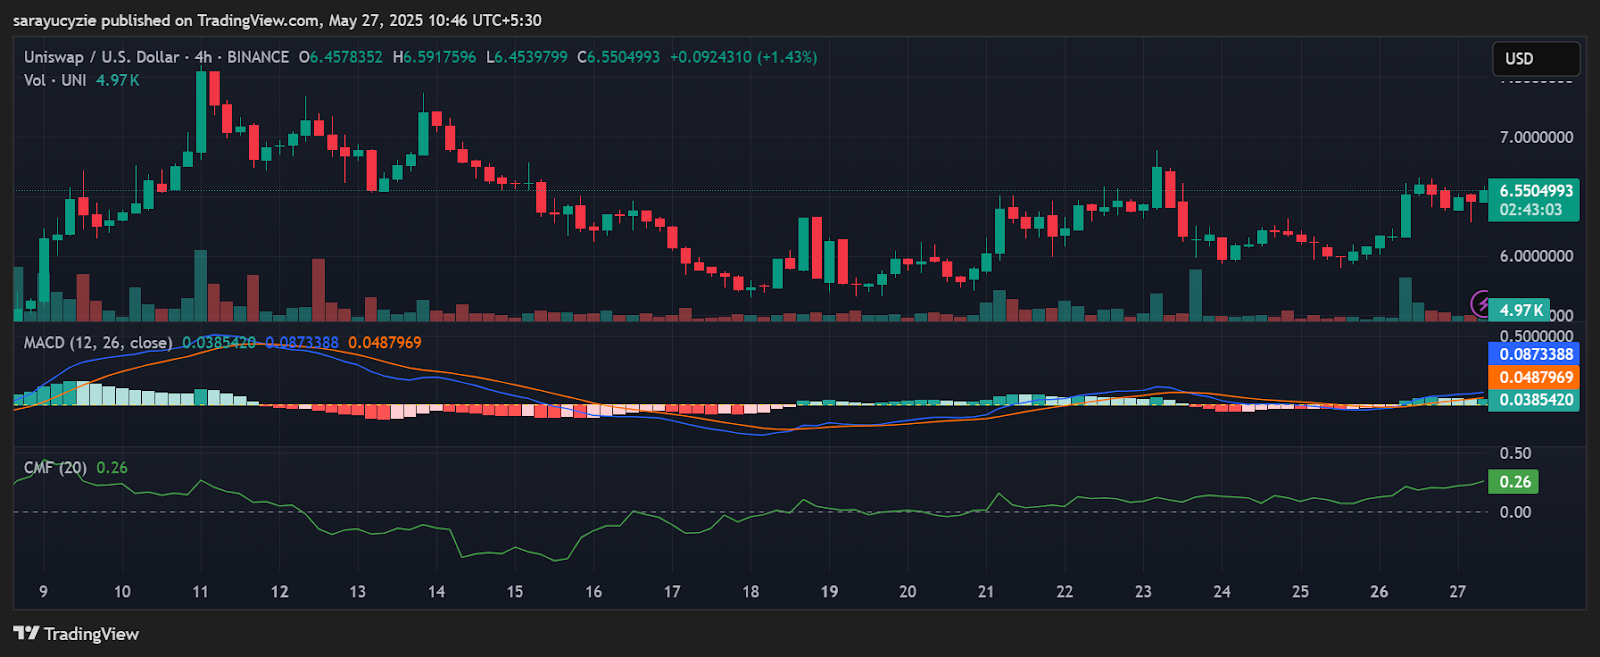Click the date 19 on the time axis
This screenshot has height=657, width=1600.
[829, 592]
